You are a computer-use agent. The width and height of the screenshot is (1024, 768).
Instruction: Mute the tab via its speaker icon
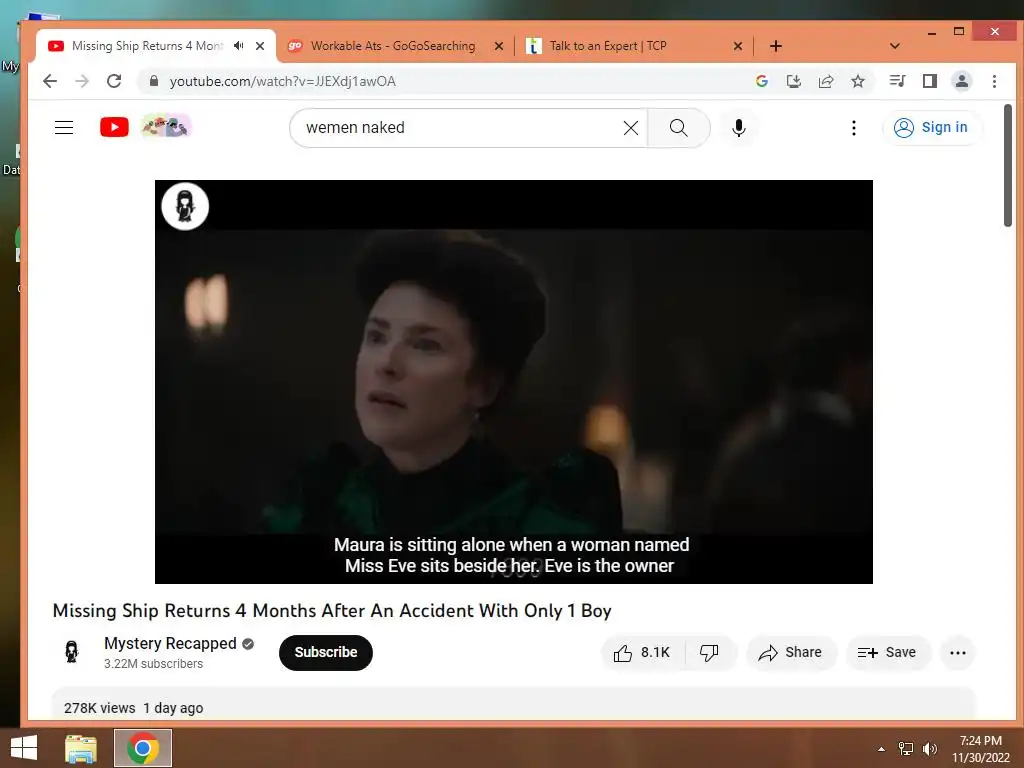(x=238, y=46)
